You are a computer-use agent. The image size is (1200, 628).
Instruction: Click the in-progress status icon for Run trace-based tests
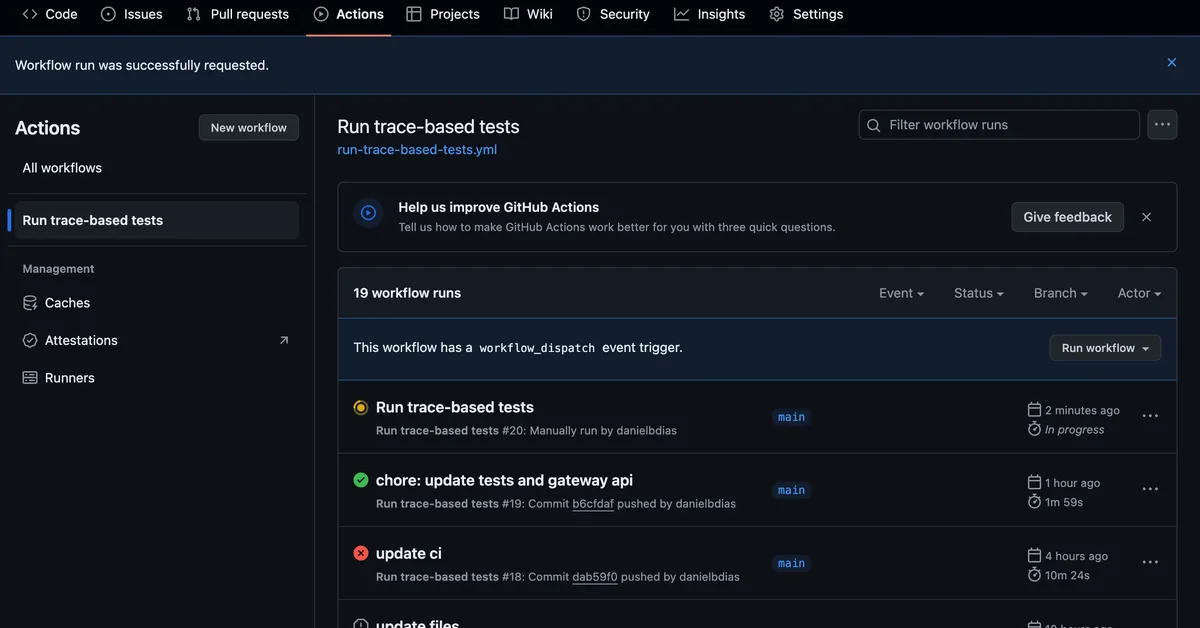tap(360, 407)
